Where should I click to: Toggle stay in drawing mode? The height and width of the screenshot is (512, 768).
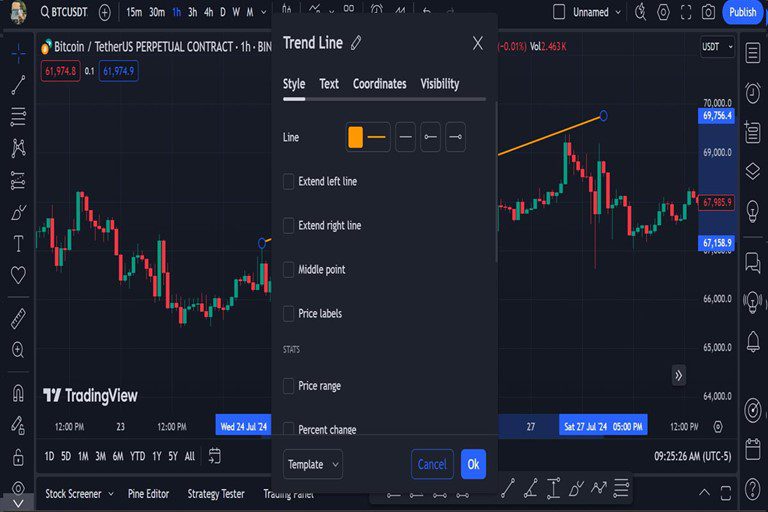(x=18, y=425)
